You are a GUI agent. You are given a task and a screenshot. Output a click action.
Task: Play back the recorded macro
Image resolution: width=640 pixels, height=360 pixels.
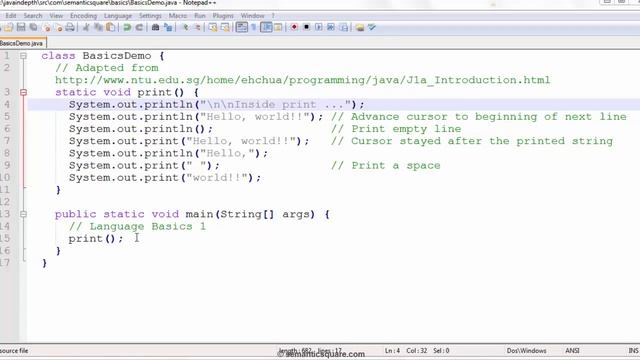318,27
